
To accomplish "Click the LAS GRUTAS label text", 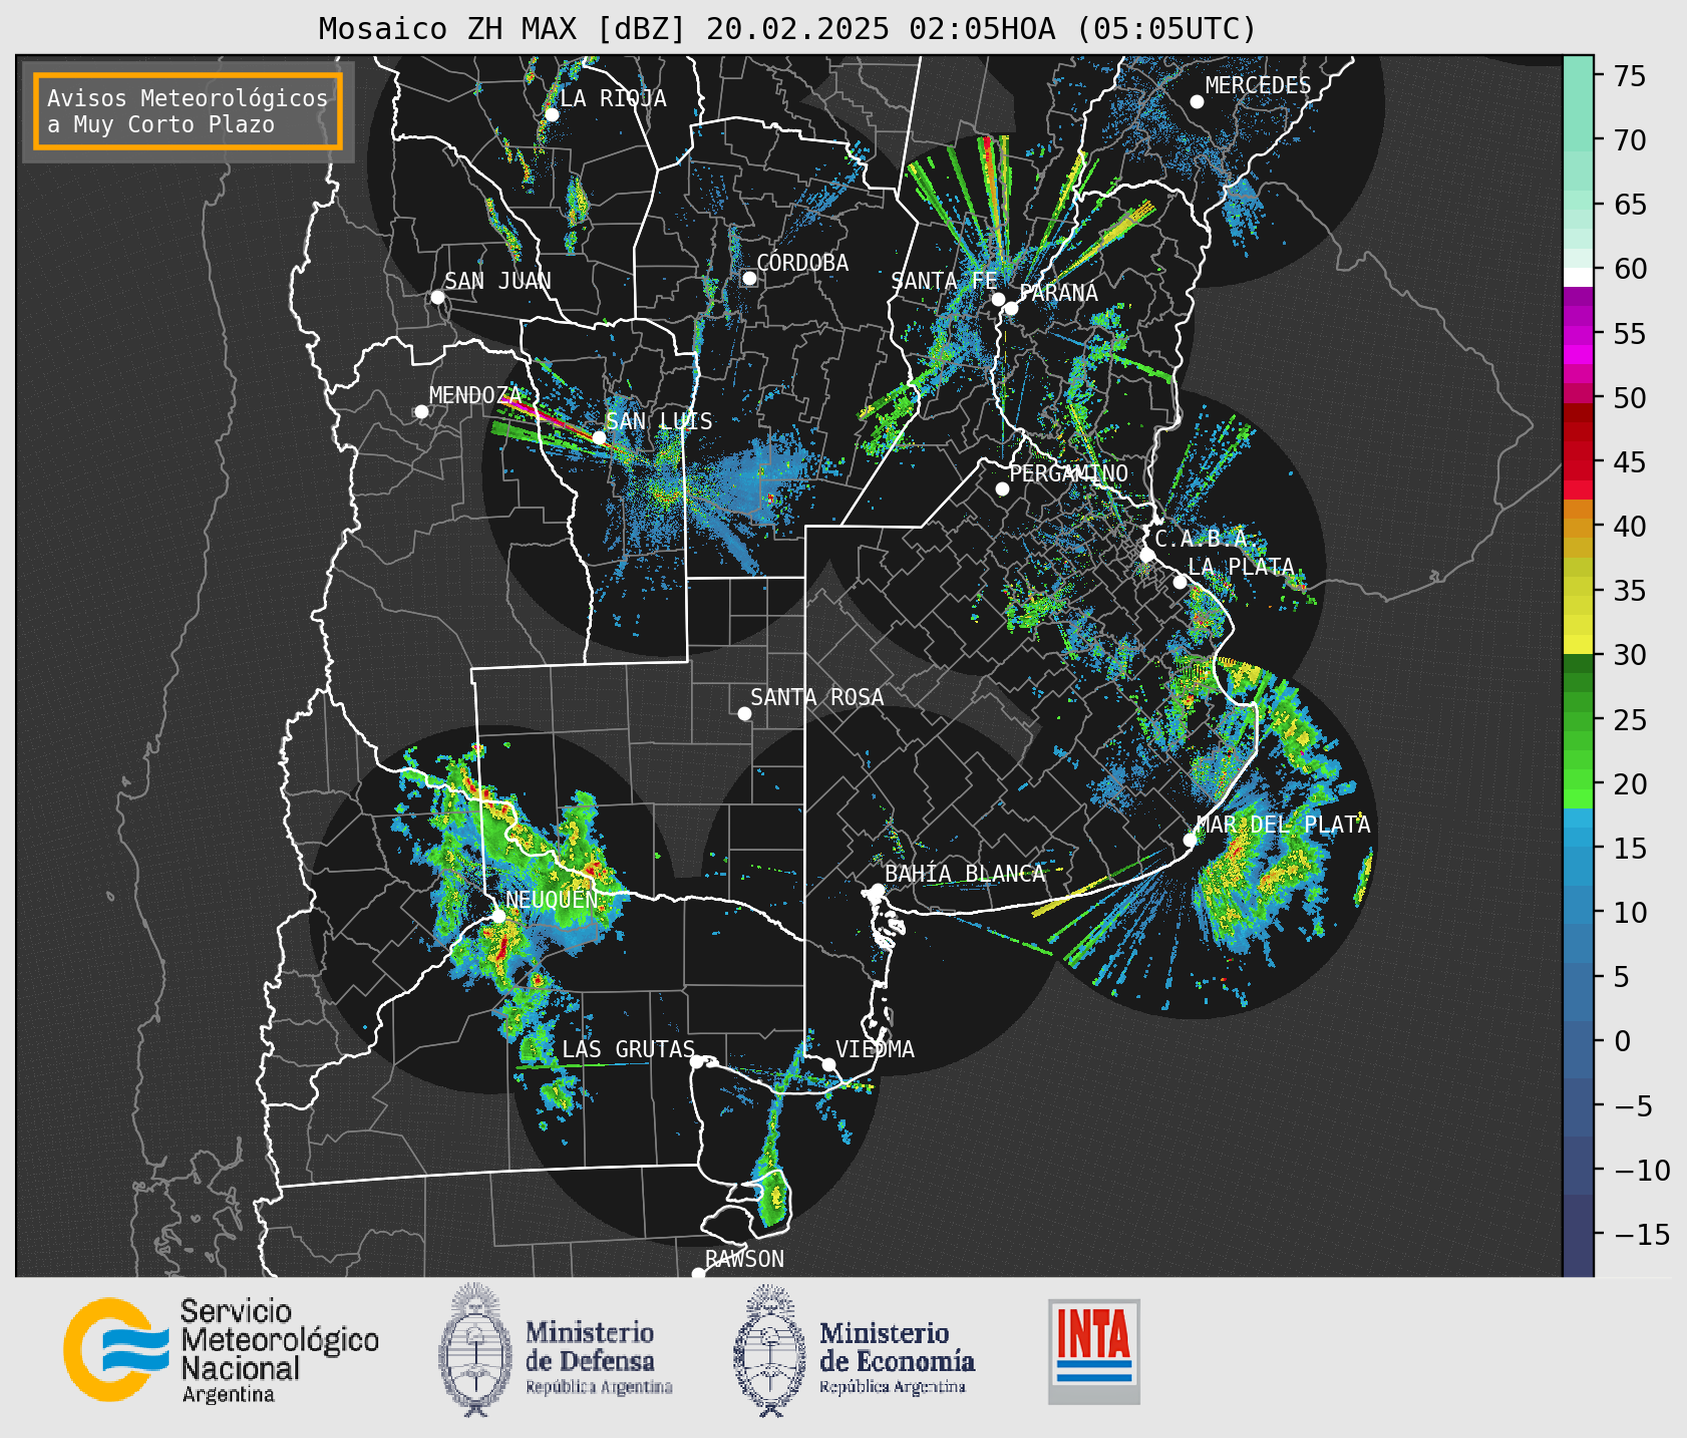I will coord(628,1049).
